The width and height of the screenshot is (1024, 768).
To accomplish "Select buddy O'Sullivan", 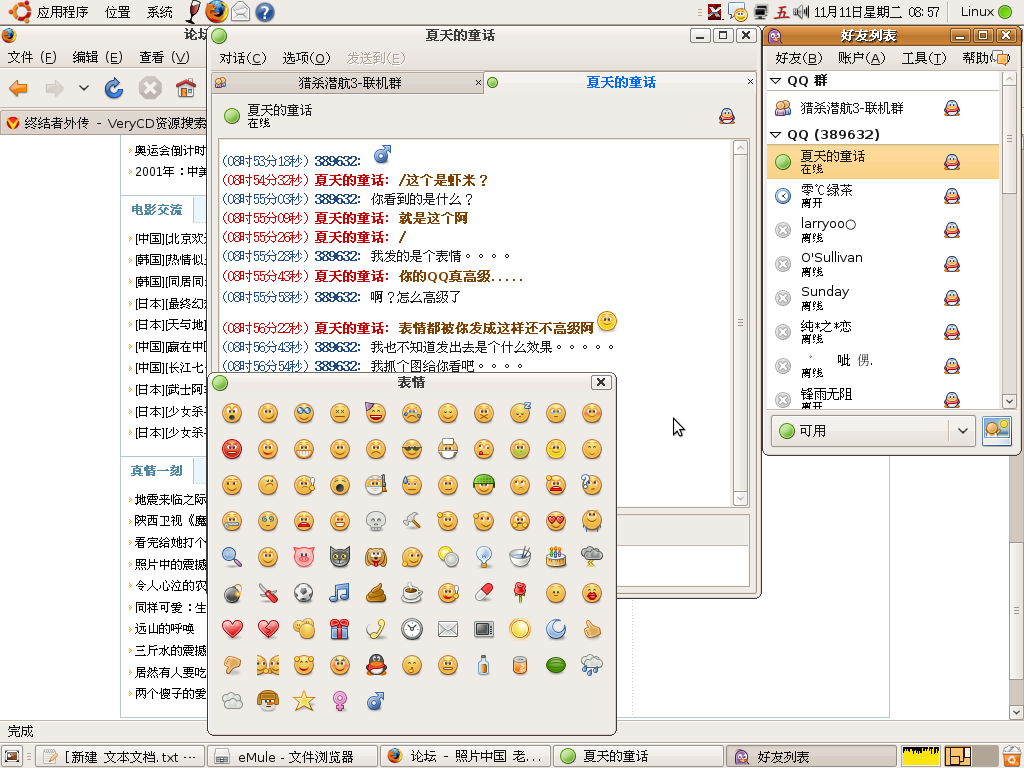I will coord(883,263).
